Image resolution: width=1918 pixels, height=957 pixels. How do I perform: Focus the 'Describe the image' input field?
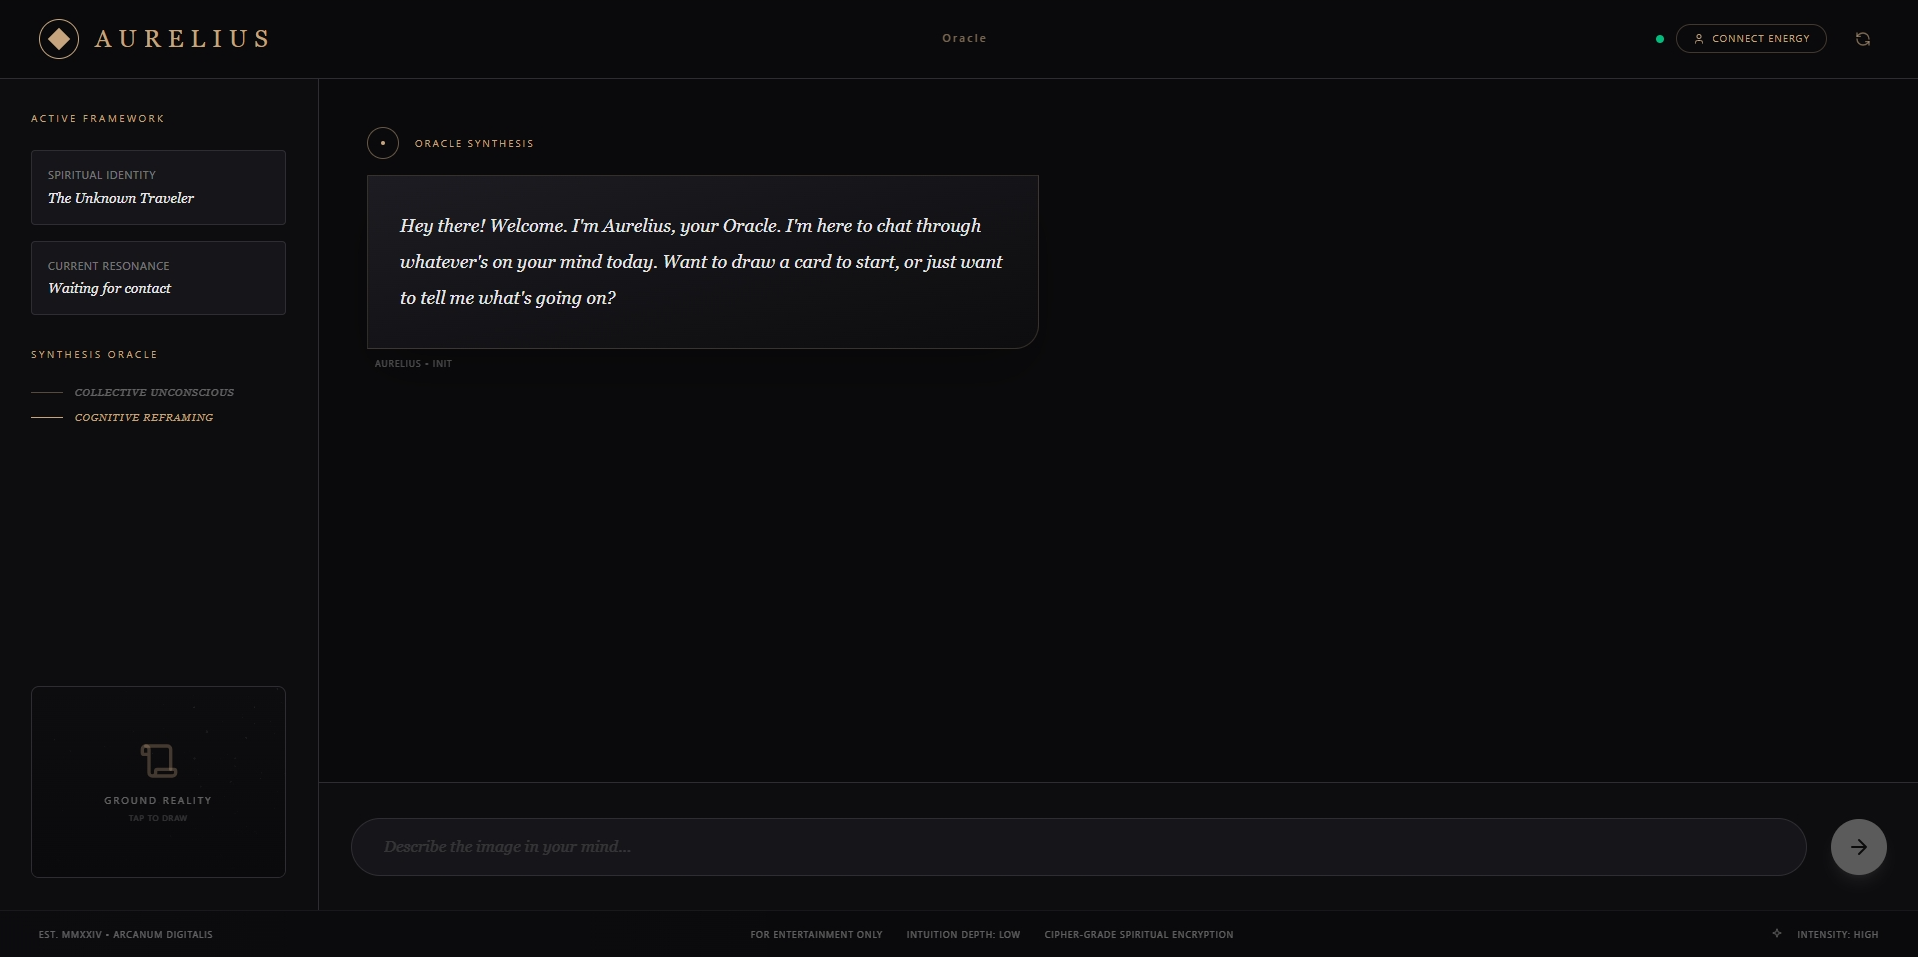1078,847
